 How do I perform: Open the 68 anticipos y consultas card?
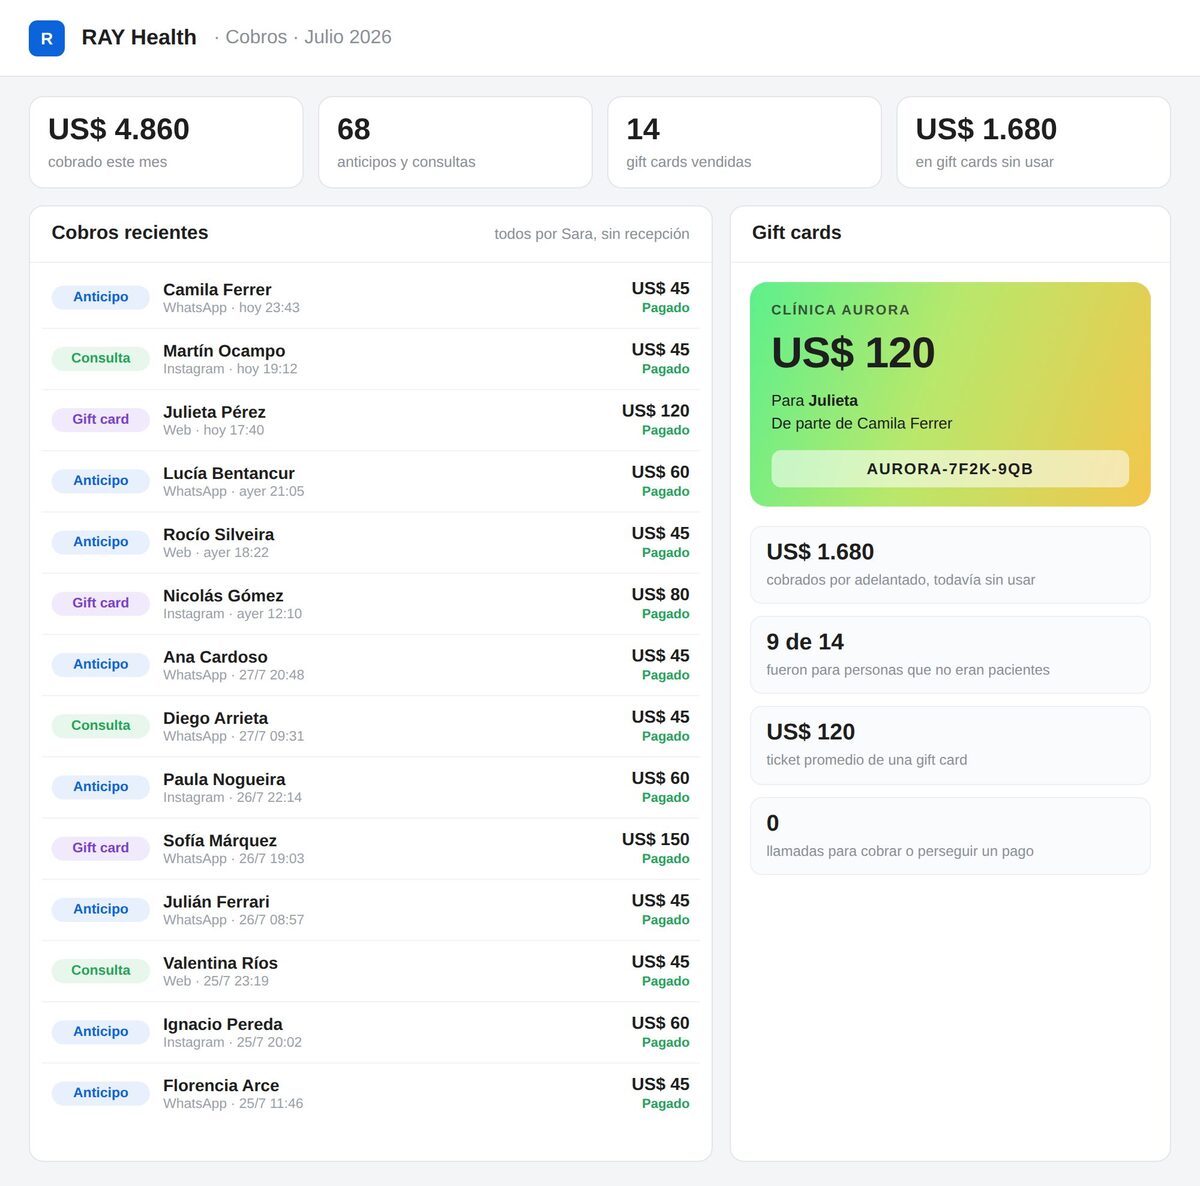coord(455,142)
